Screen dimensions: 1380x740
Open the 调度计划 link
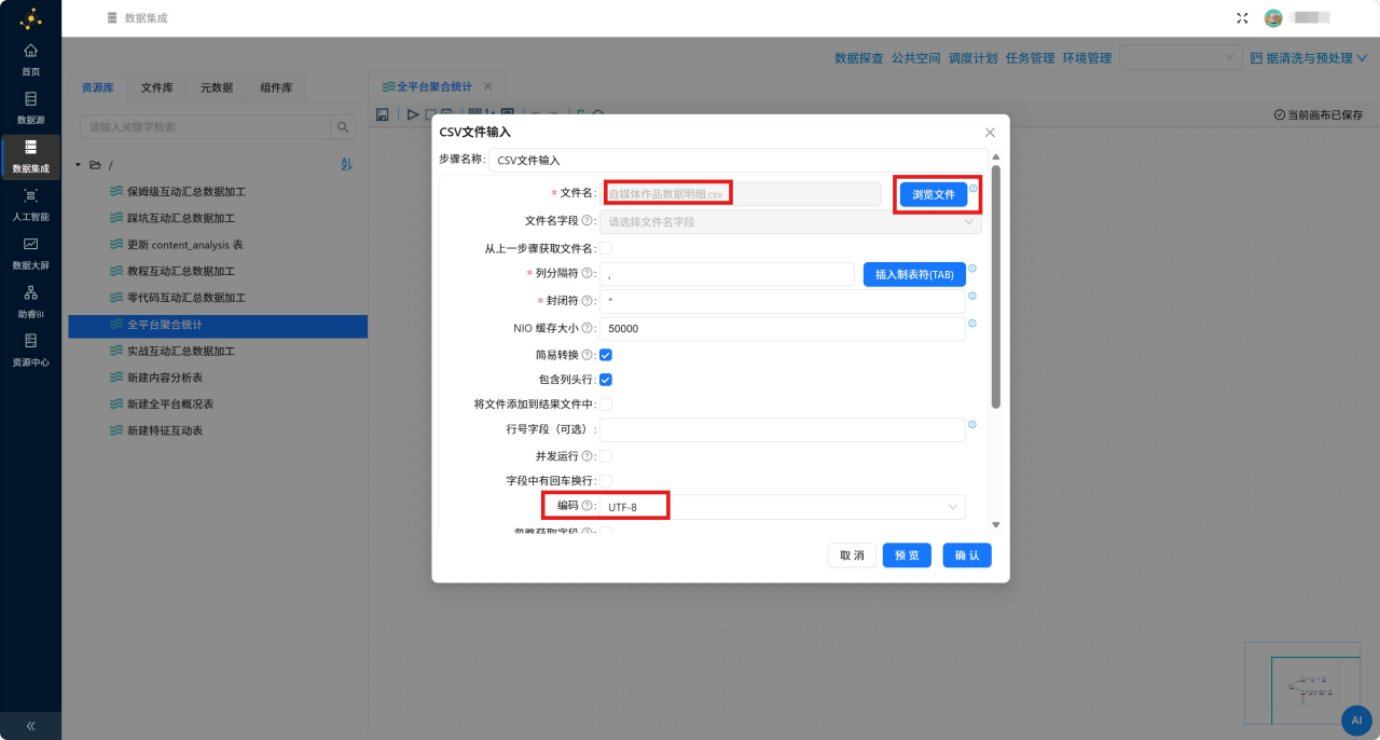(973, 58)
